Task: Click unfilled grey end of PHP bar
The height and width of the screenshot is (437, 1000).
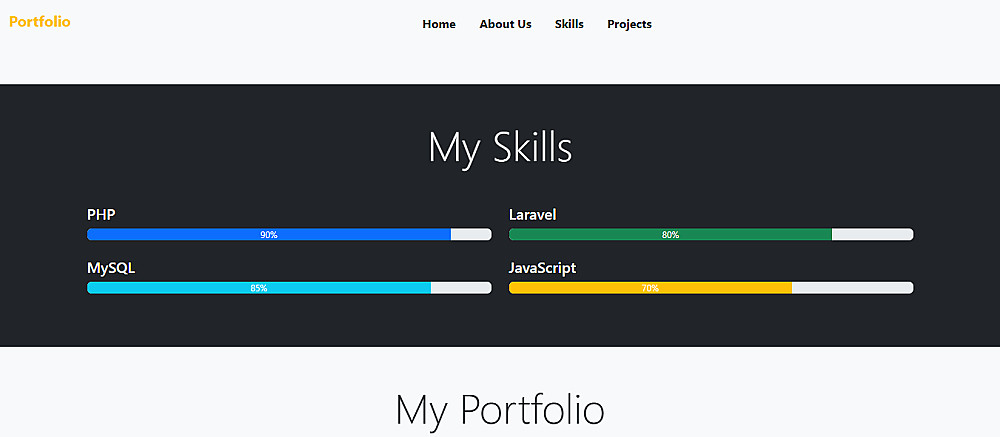Action: coord(471,235)
